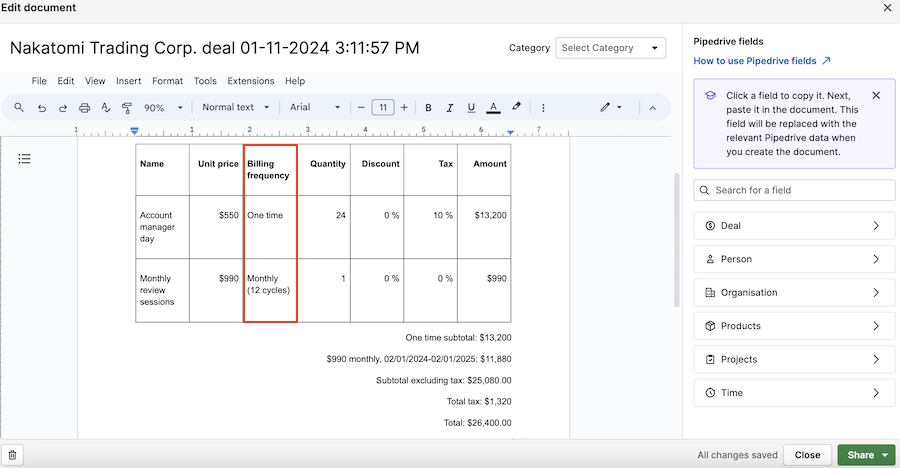Click the document title text
The height and width of the screenshot is (468, 900).
pos(215,48)
